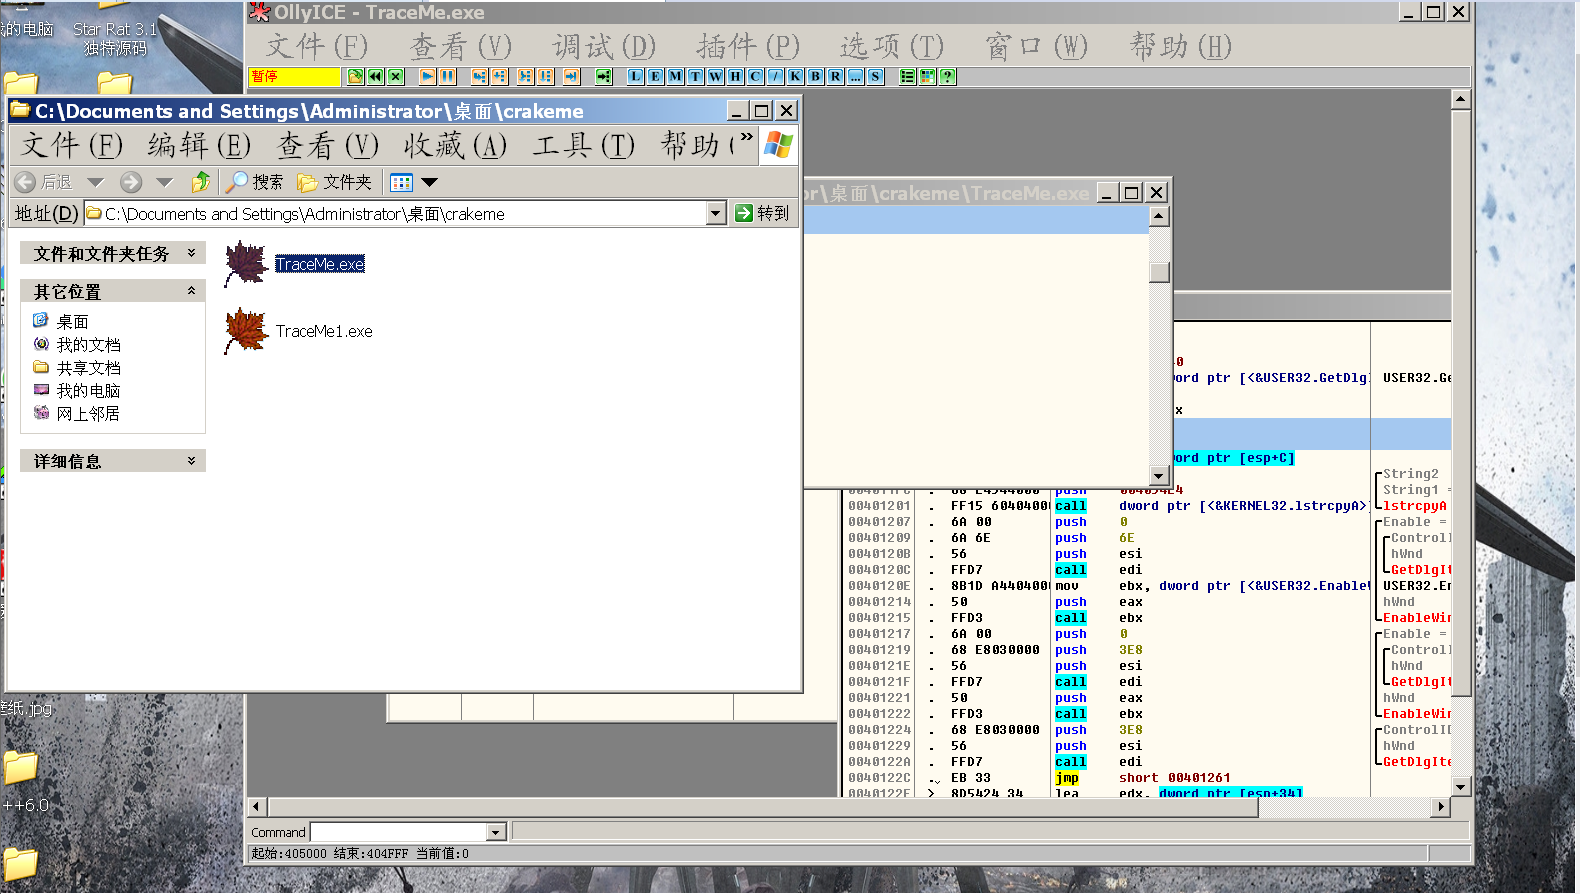Open Explorer 工具(T) menu
1580x894 pixels.
[x=583, y=146]
